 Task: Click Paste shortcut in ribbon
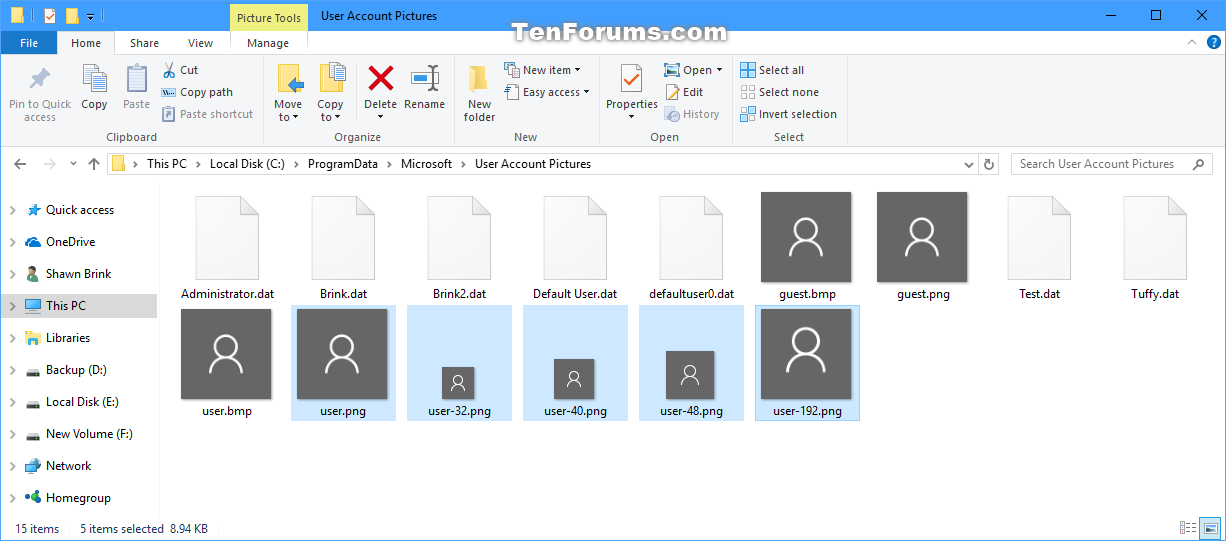(x=208, y=114)
